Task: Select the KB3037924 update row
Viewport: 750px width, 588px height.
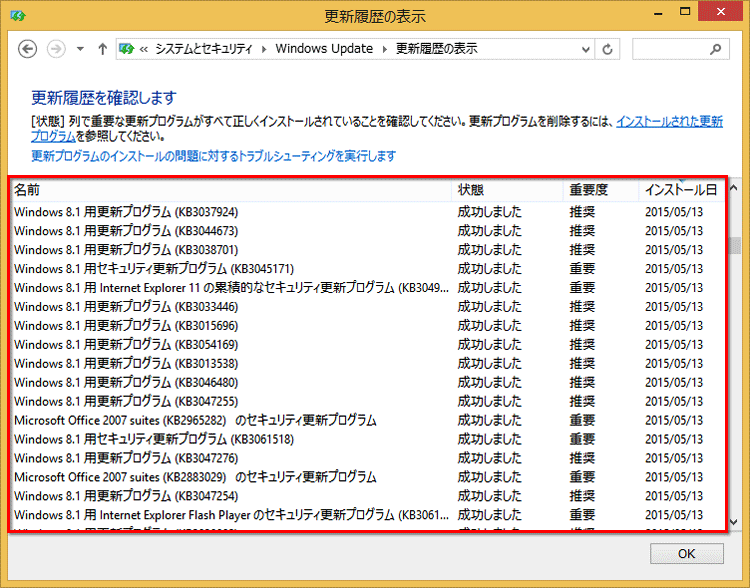Action: (126, 212)
